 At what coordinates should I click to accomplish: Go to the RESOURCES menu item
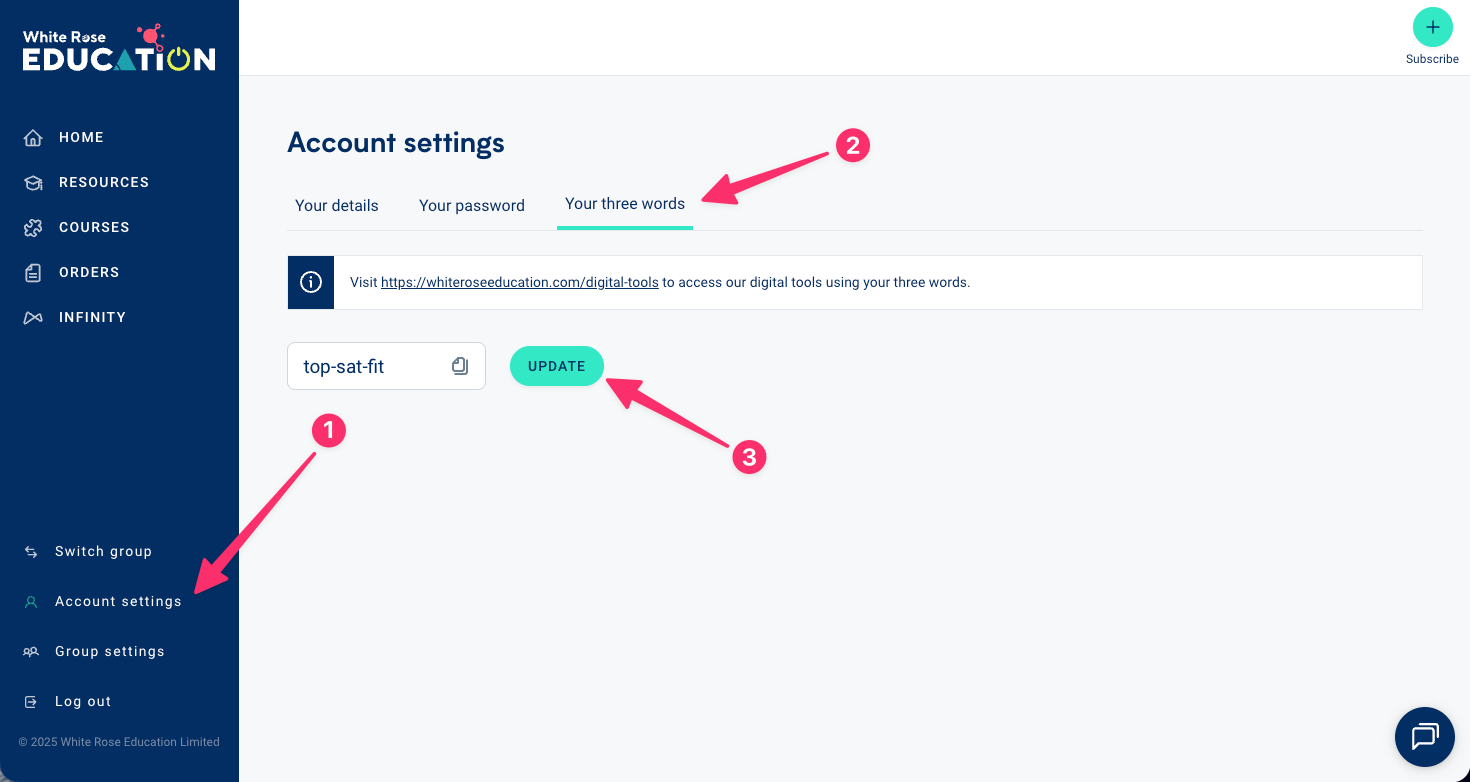[x=104, y=183]
